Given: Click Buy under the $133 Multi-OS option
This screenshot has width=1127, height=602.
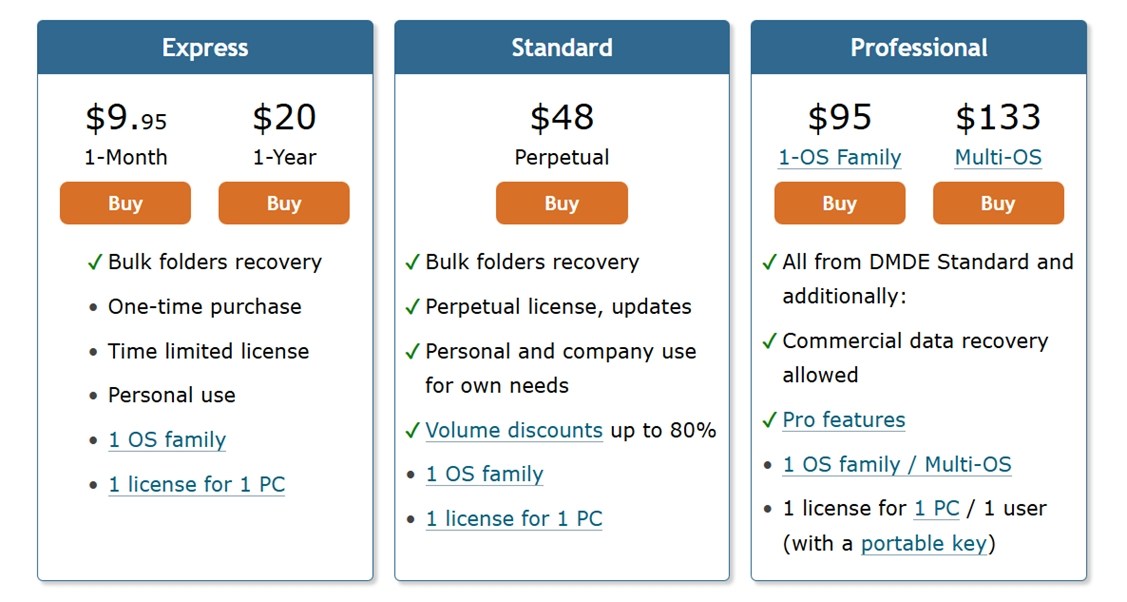Looking at the screenshot, I should click(x=998, y=203).
